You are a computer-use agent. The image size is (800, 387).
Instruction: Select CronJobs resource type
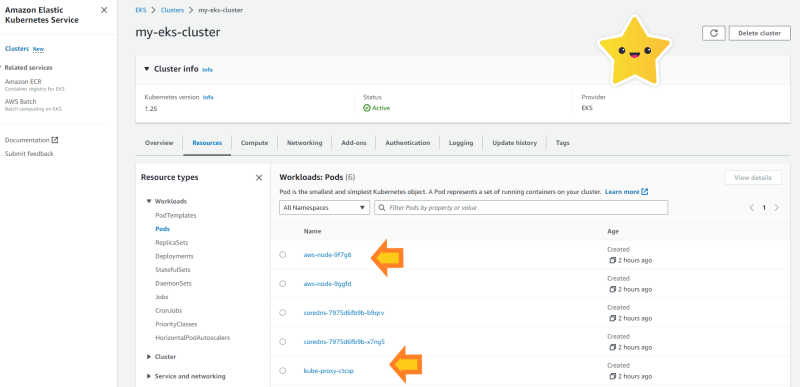coord(169,310)
